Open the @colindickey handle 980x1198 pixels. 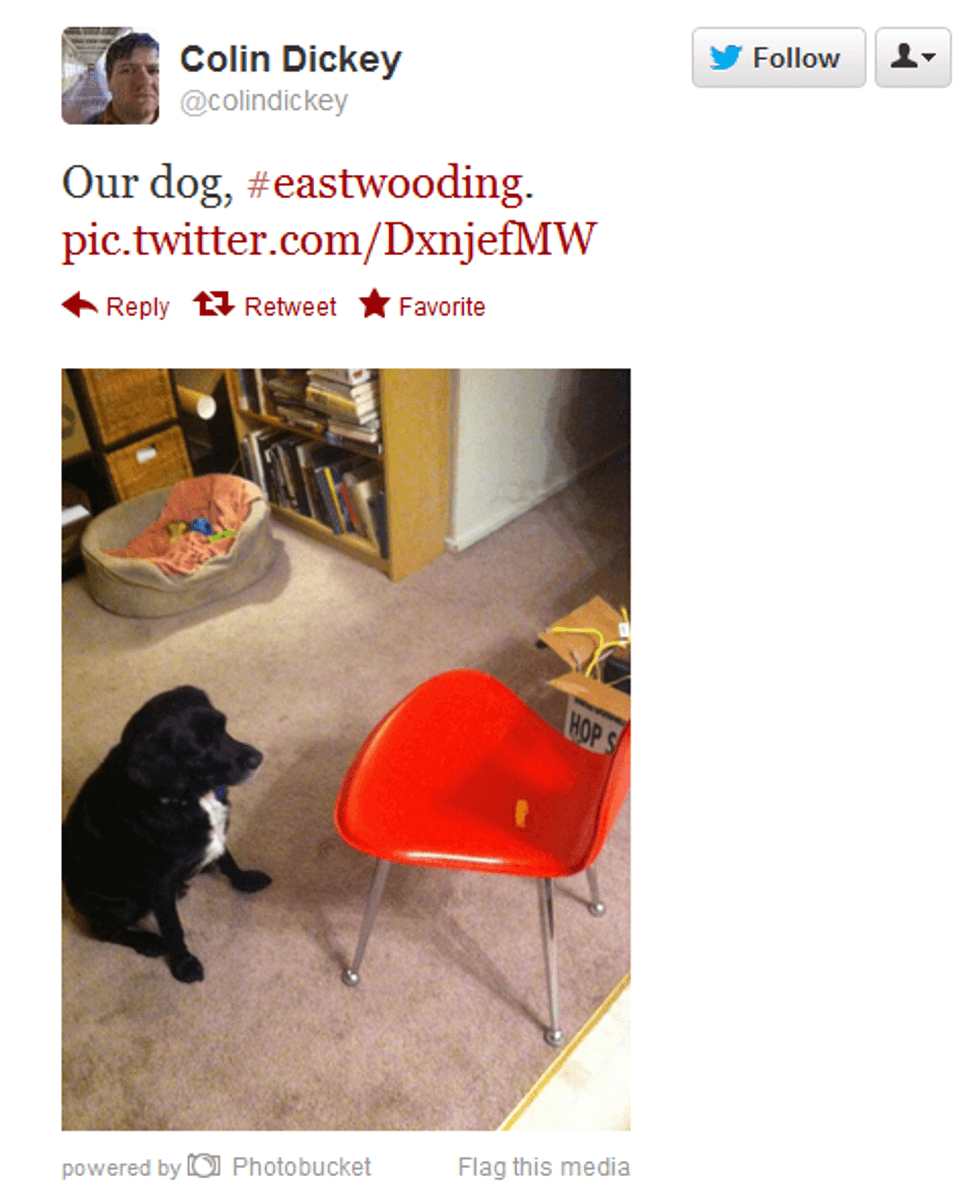[x=264, y=101]
